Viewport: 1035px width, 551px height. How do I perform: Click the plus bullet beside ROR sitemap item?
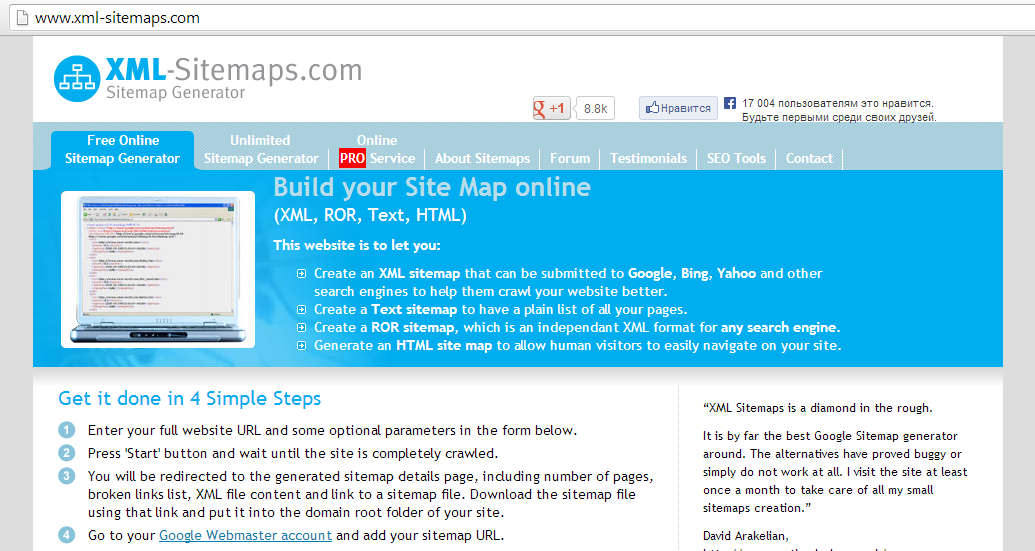302,327
